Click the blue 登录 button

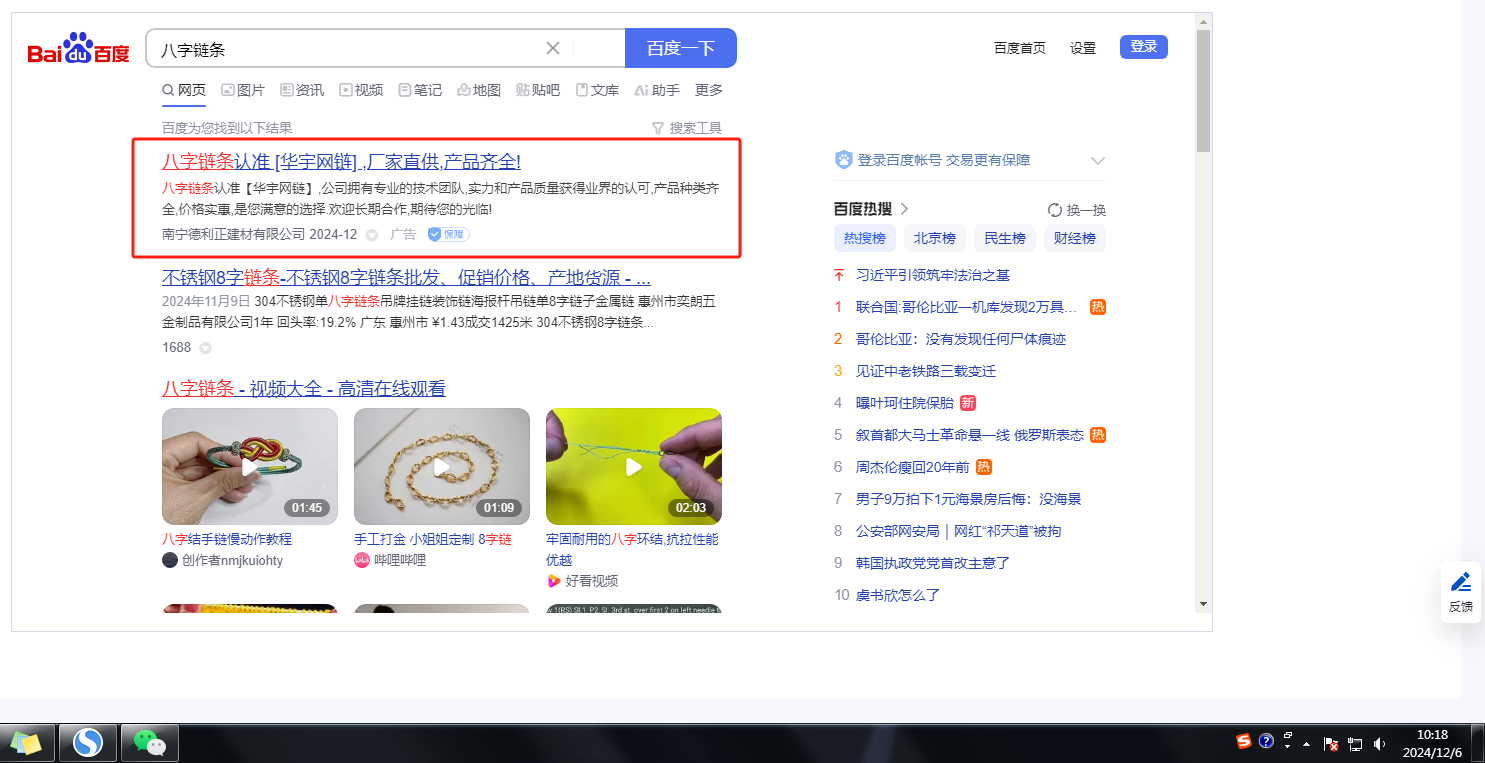point(1144,47)
